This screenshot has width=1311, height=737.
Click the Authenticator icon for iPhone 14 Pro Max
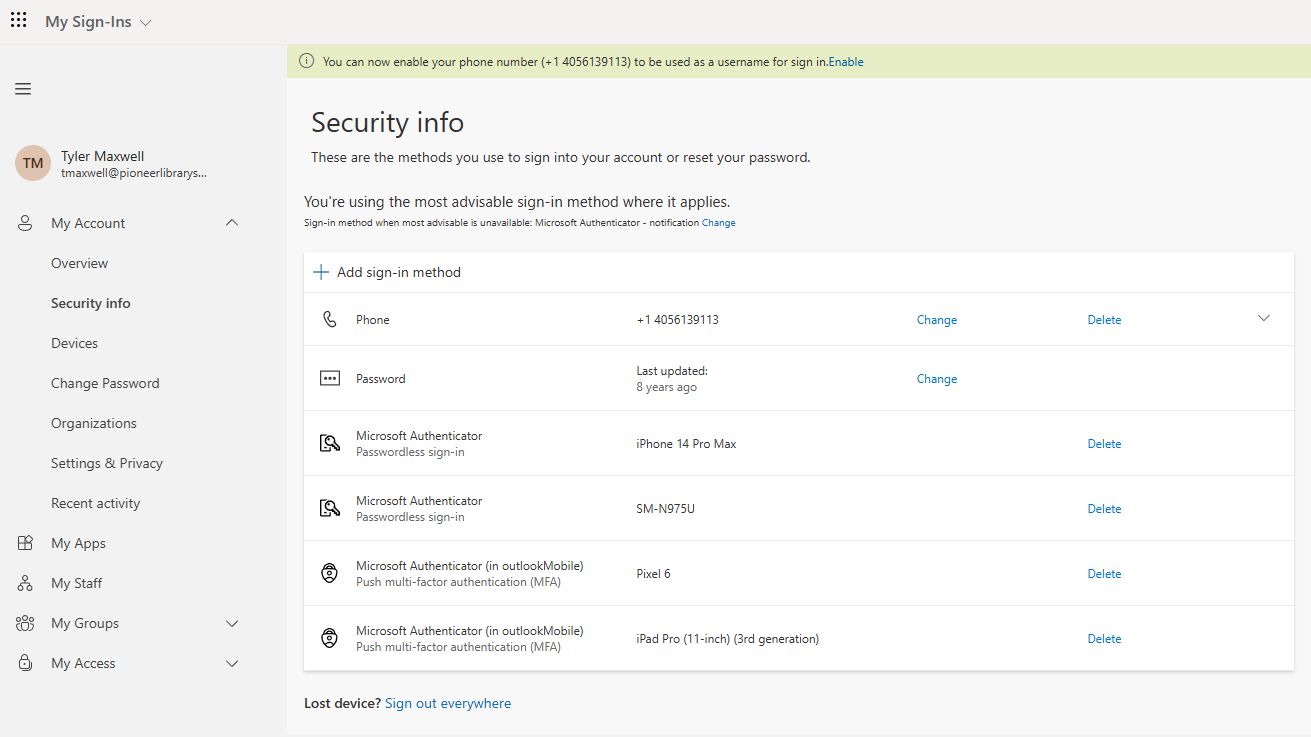(x=330, y=444)
